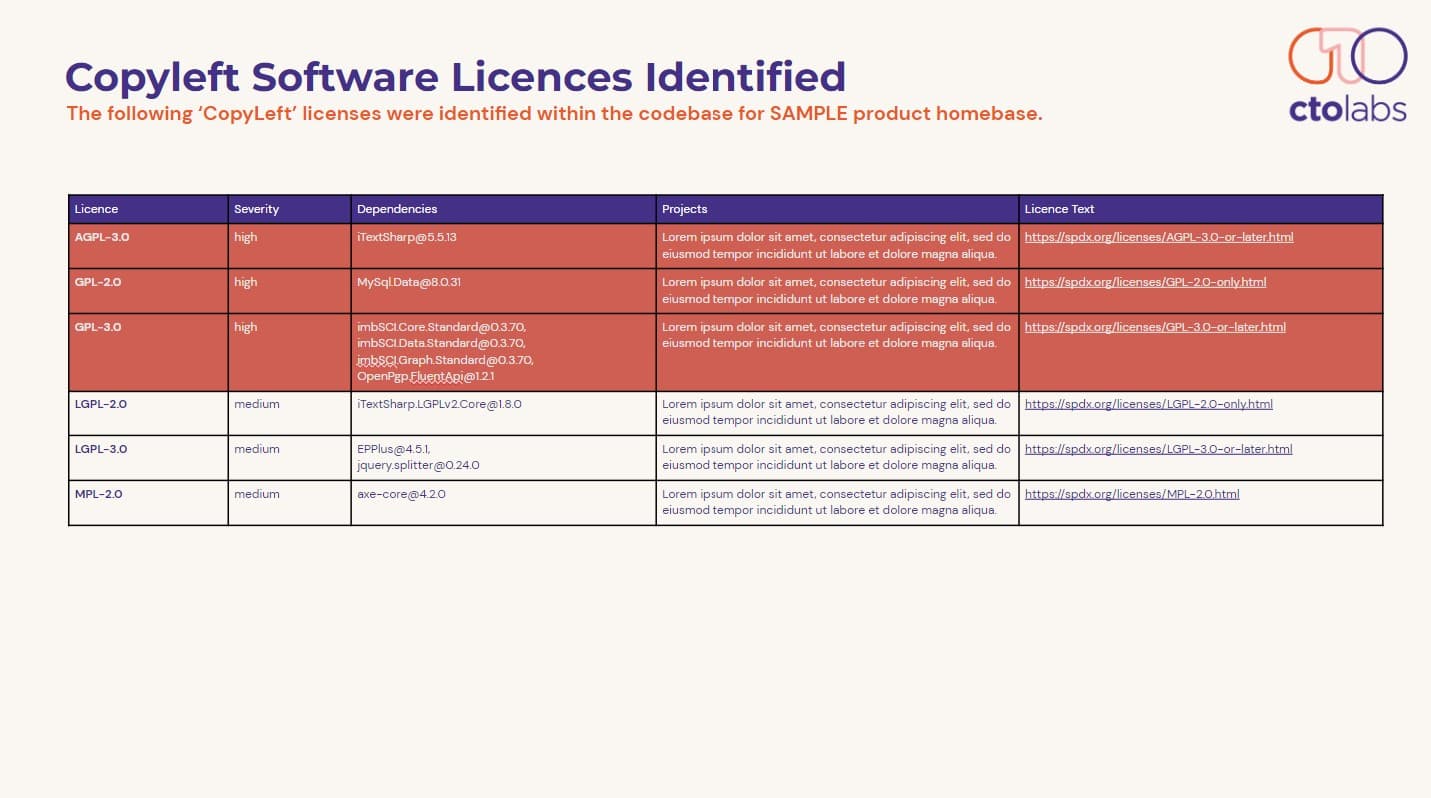The width and height of the screenshot is (1431, 798).
Task: Open the LGPL-2.0-only licence link
Action: click(1149, 404)
